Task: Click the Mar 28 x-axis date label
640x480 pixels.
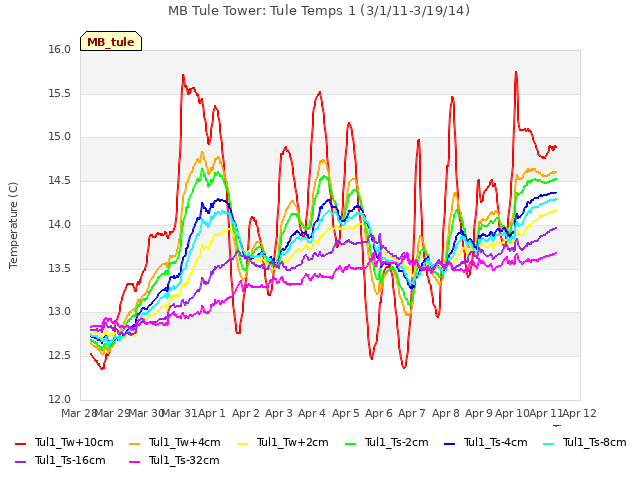Action: point(78,413)
